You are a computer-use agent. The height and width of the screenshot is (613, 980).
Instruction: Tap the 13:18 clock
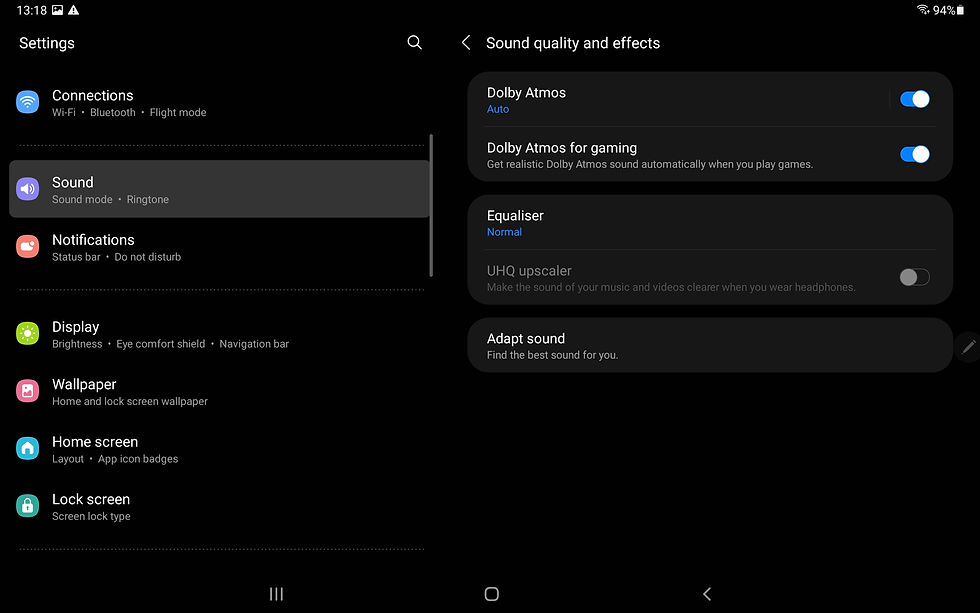pos(31,10)
